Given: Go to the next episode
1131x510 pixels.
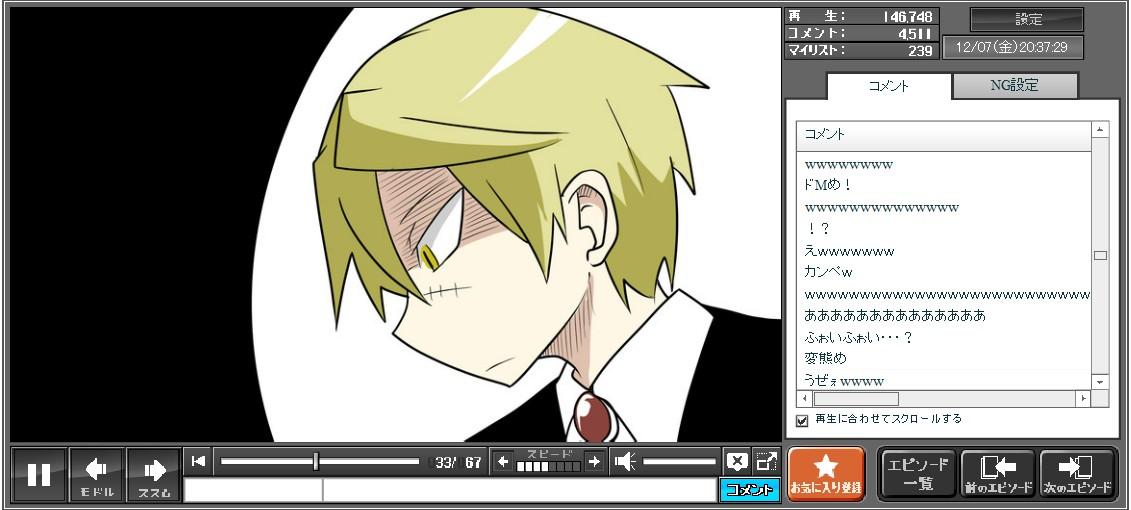Looking at the screenshot, I should (x=1077, y=474).
